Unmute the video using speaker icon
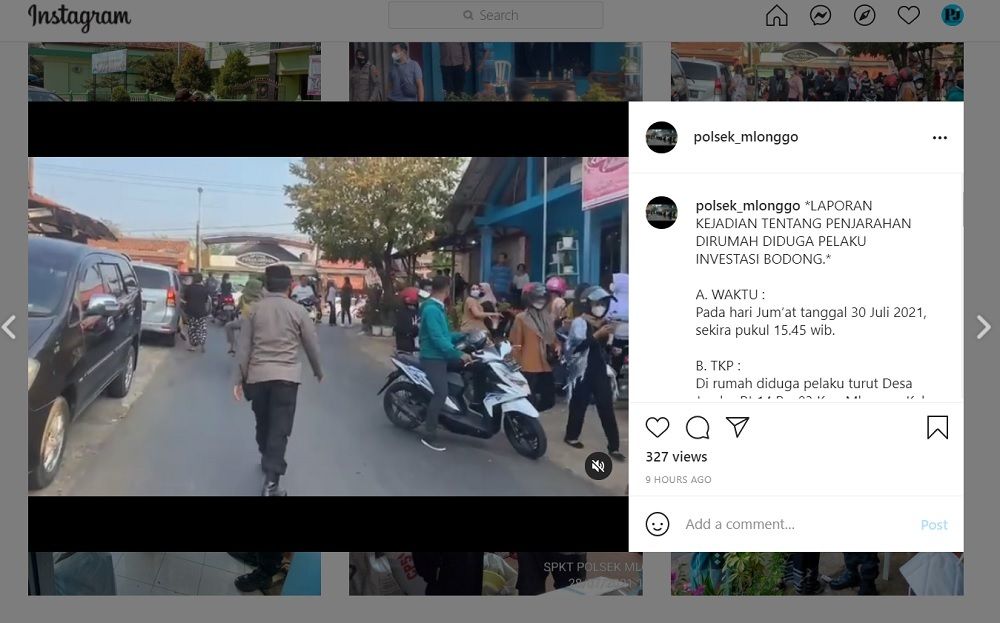Viewport: 1000px width, 623px height. (598, 466)
